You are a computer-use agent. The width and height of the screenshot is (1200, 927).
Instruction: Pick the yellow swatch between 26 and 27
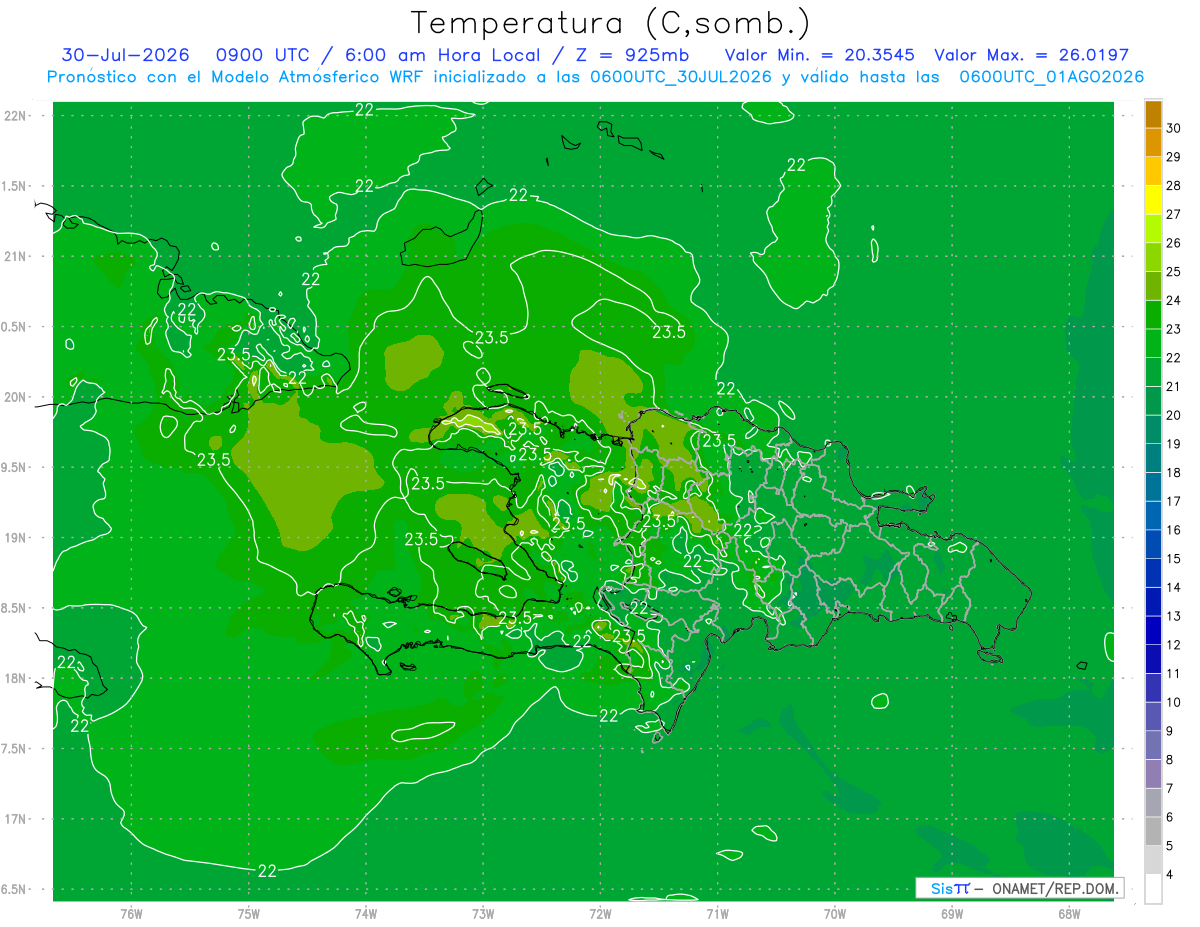pyautogui.click(x=1153, y=229)
